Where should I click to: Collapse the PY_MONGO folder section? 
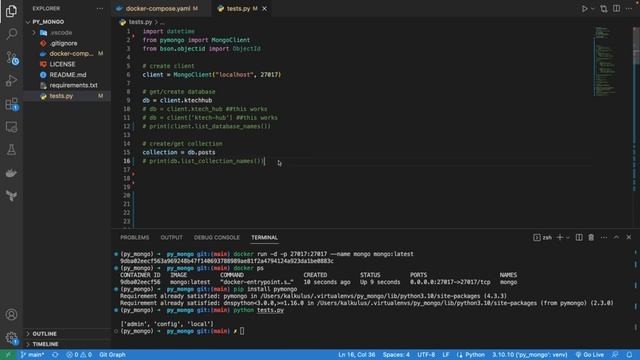click(48, 22)
